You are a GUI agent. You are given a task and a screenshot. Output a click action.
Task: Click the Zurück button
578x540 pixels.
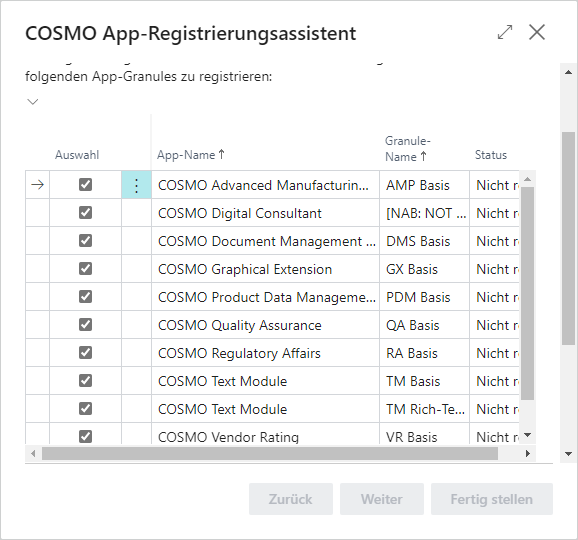(x=291, y=499)
